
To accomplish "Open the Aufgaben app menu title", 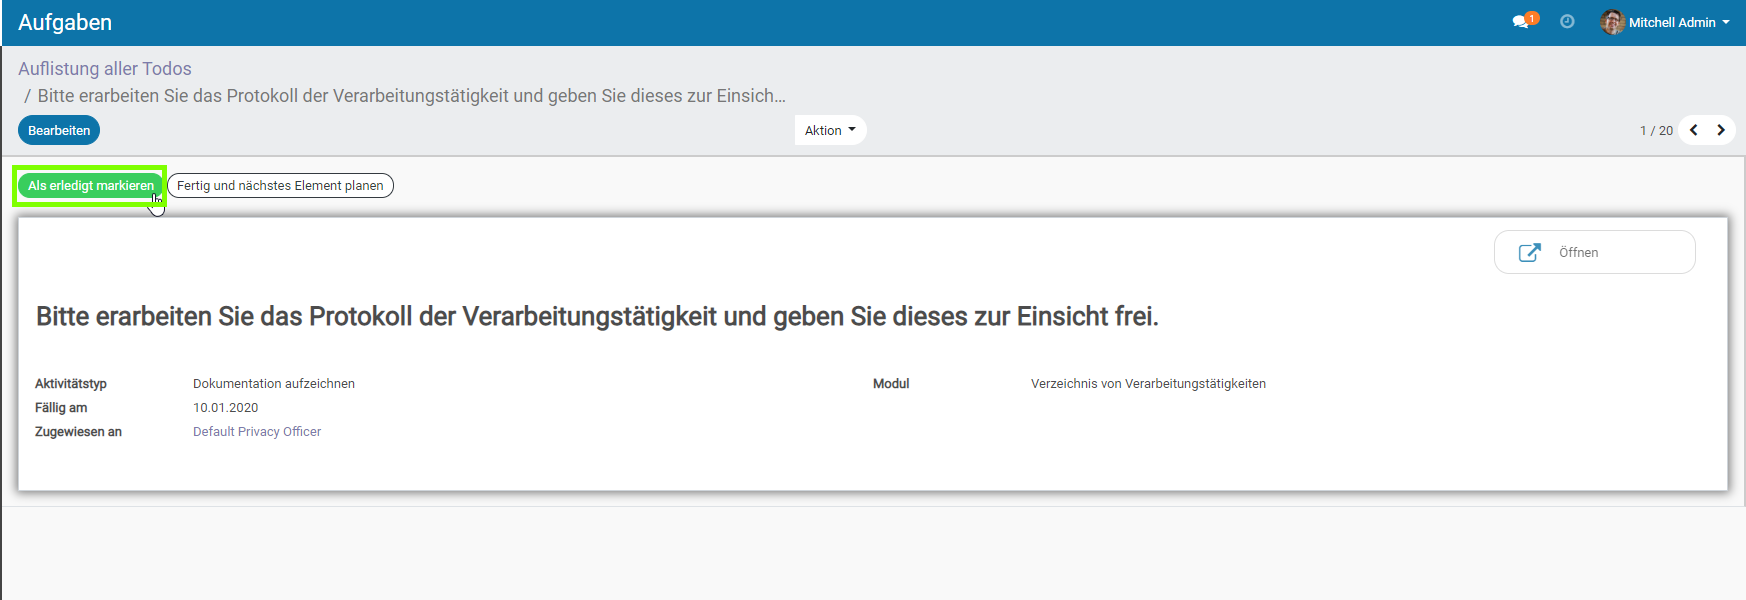I will click(x=65, y=22).
